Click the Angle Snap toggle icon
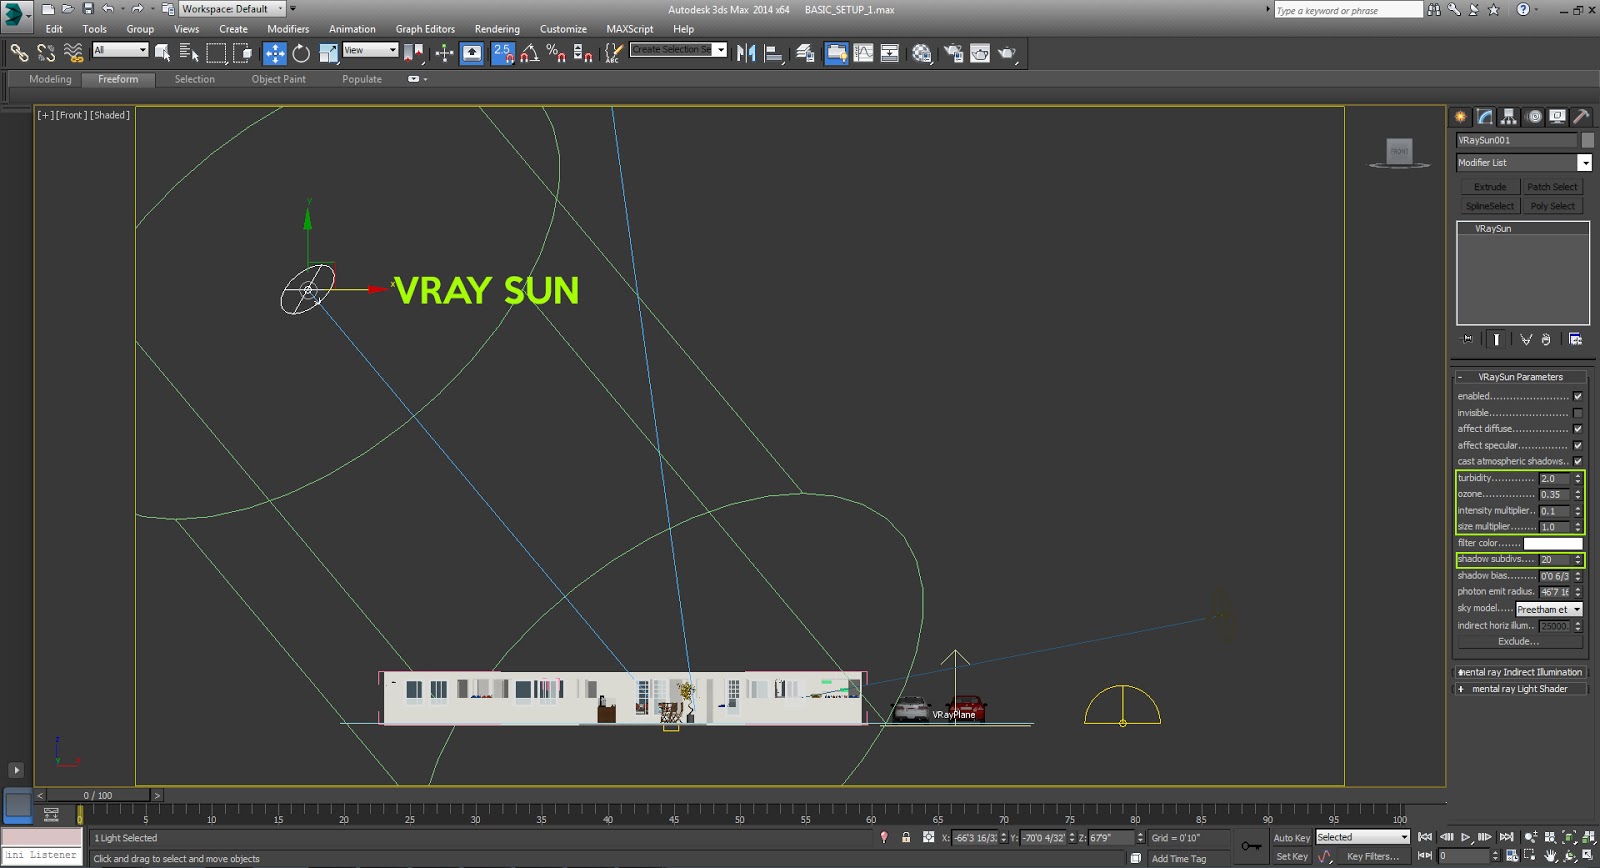The width and height of the screenshot is (1600, 868). [530, 53]
